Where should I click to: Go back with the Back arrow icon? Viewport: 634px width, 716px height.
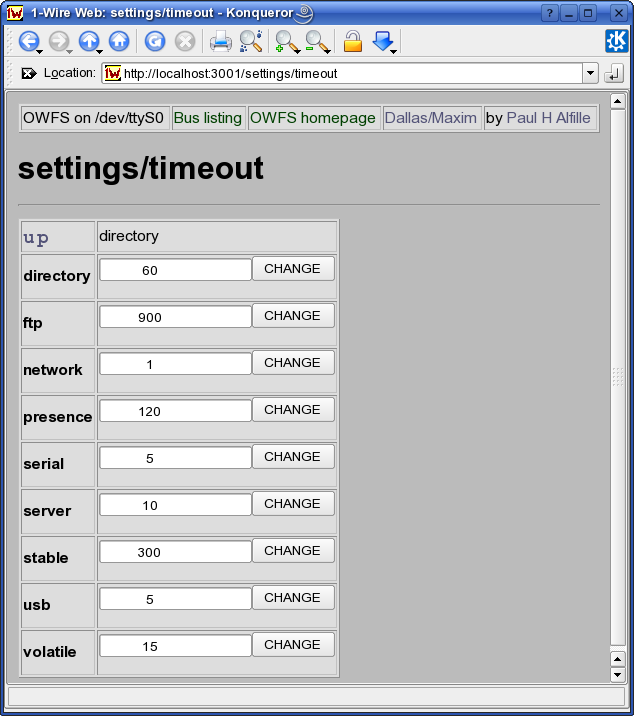pos(28,41)
